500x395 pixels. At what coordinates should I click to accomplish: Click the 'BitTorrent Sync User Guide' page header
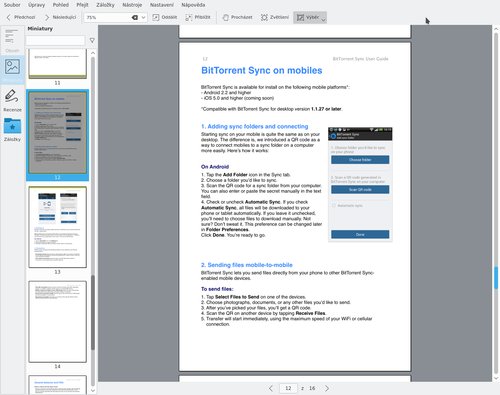(360, 59)
